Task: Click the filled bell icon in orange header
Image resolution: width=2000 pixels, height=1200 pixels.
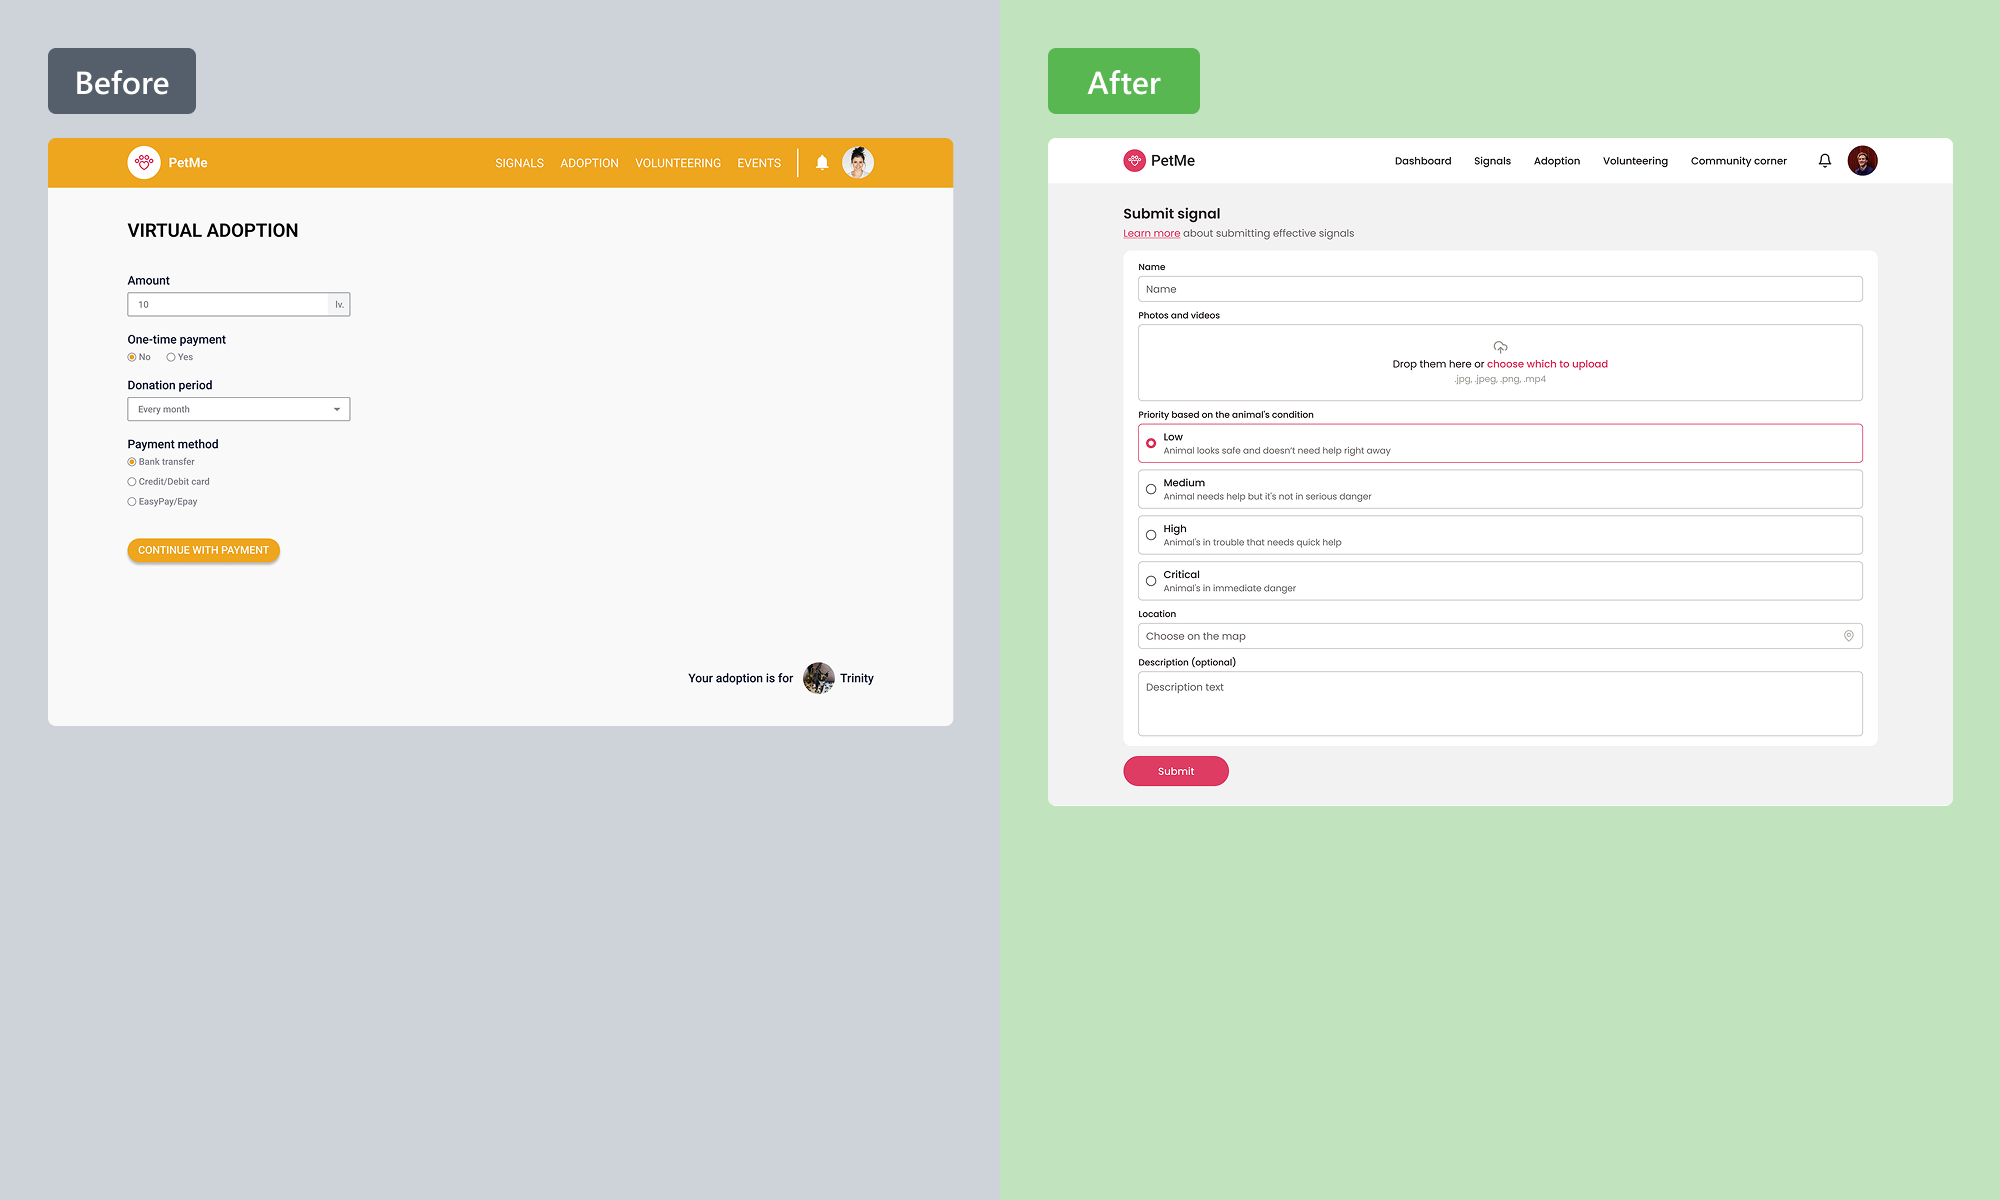Action: point(822,162)
